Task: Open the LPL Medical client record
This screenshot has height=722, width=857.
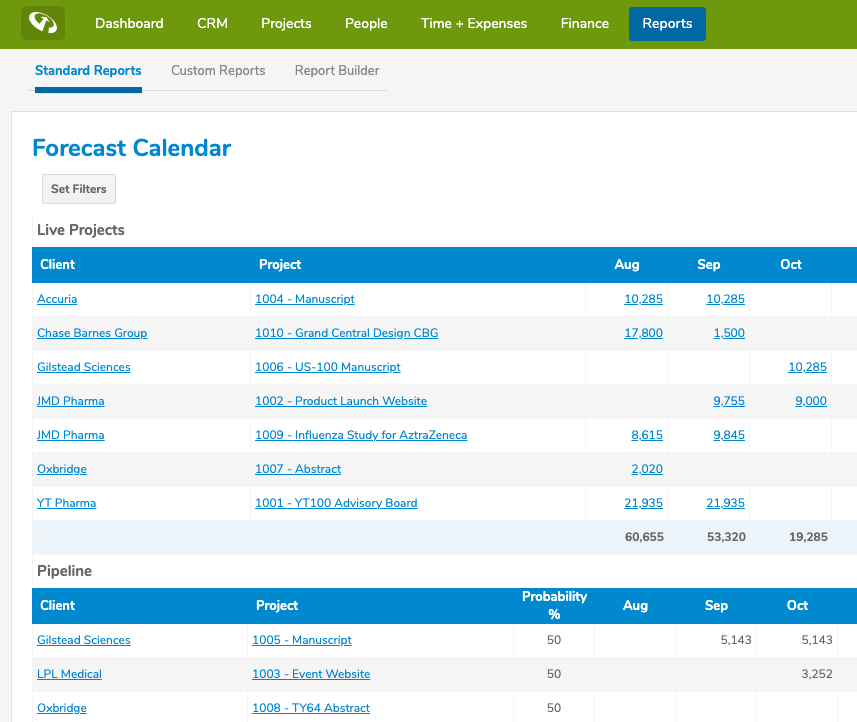Action: click(69, 674)
